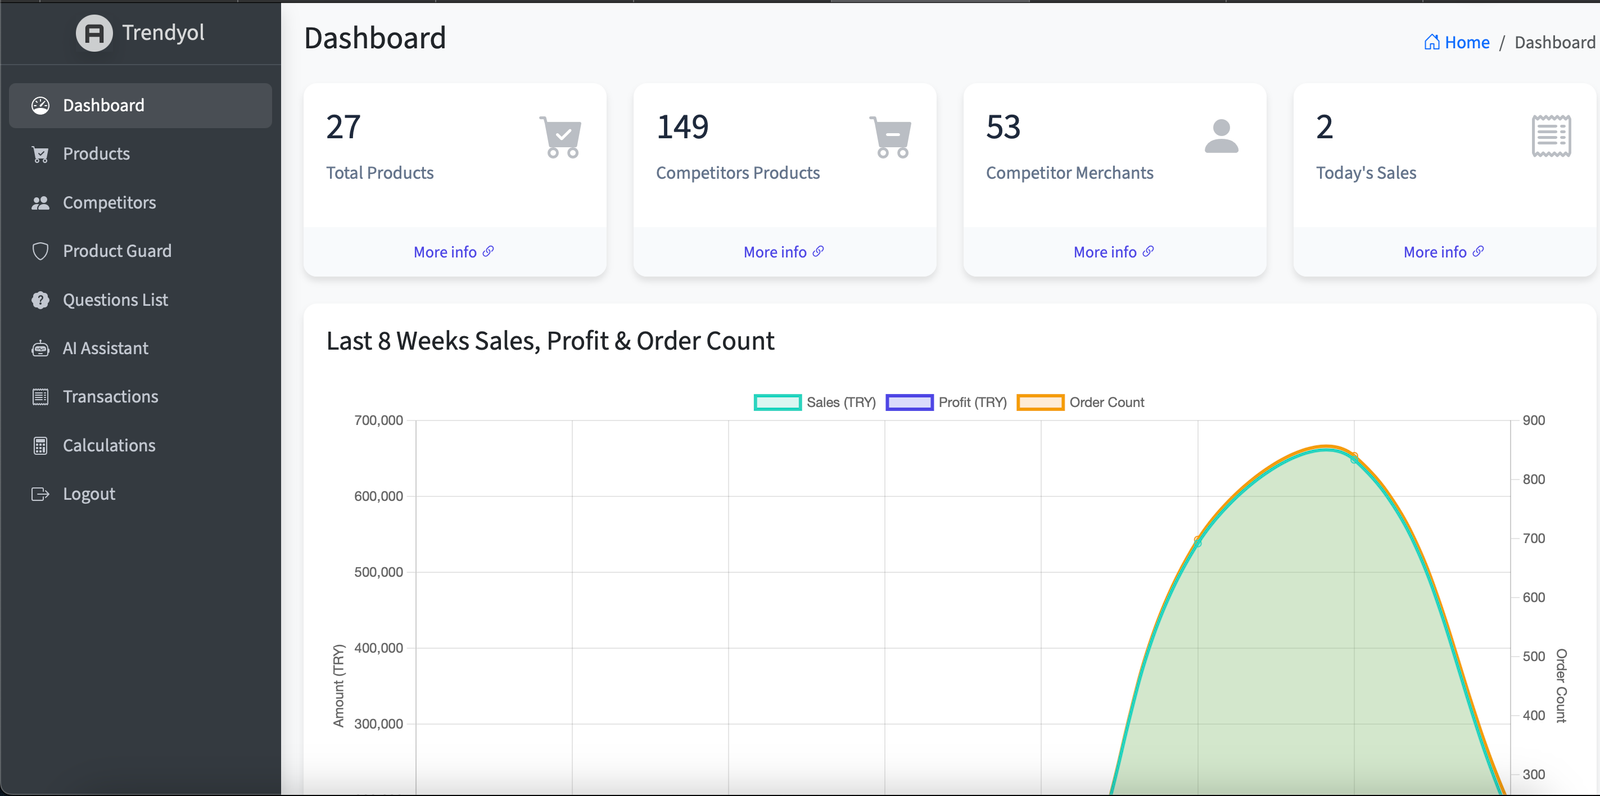Open More info under Competitor Merchants
This screenshot has height=796, width=1600.
click(x=1113, y=252)
